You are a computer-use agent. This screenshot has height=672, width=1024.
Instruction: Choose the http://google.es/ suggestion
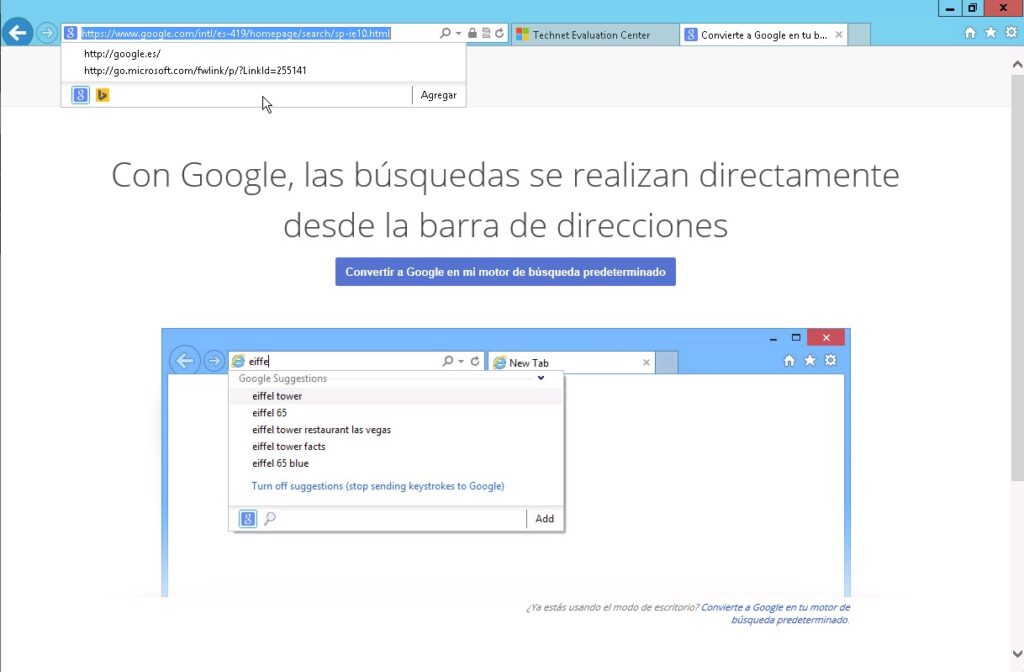(x=263, y=54)
